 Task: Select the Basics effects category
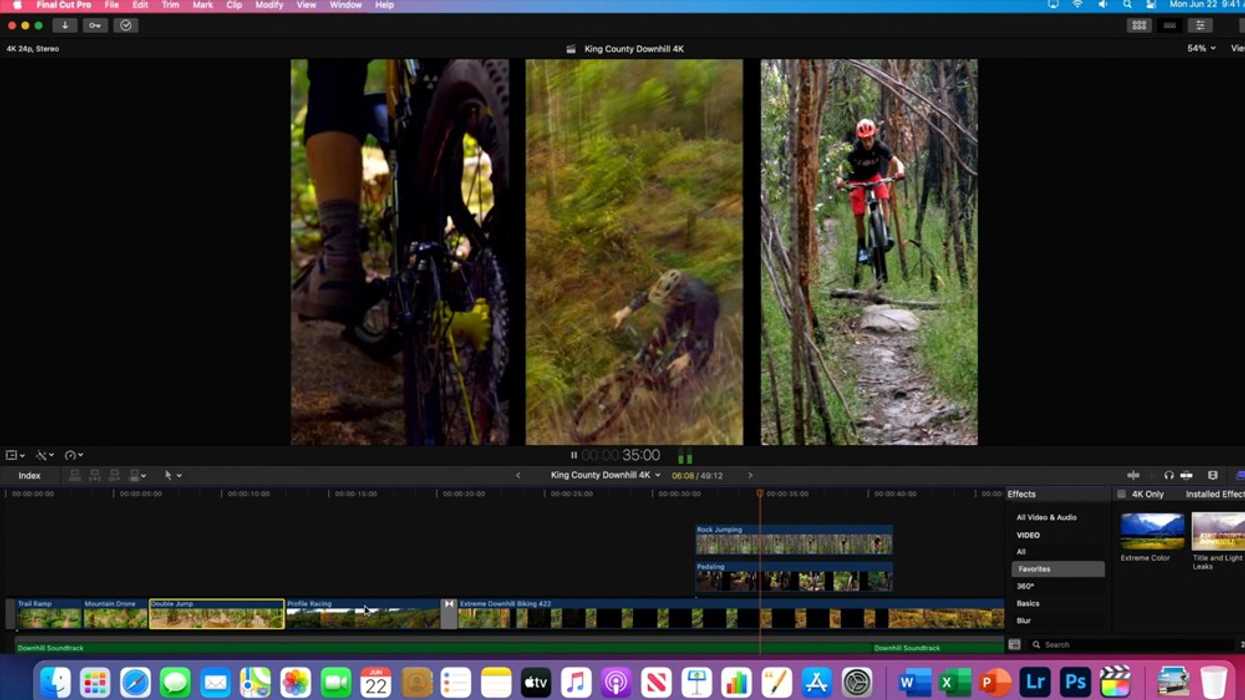pos(1028,604)
